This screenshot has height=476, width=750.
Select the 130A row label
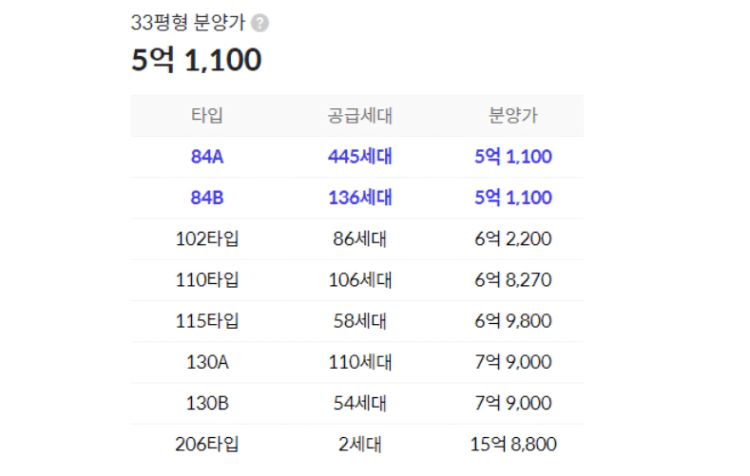coord(207,362)
